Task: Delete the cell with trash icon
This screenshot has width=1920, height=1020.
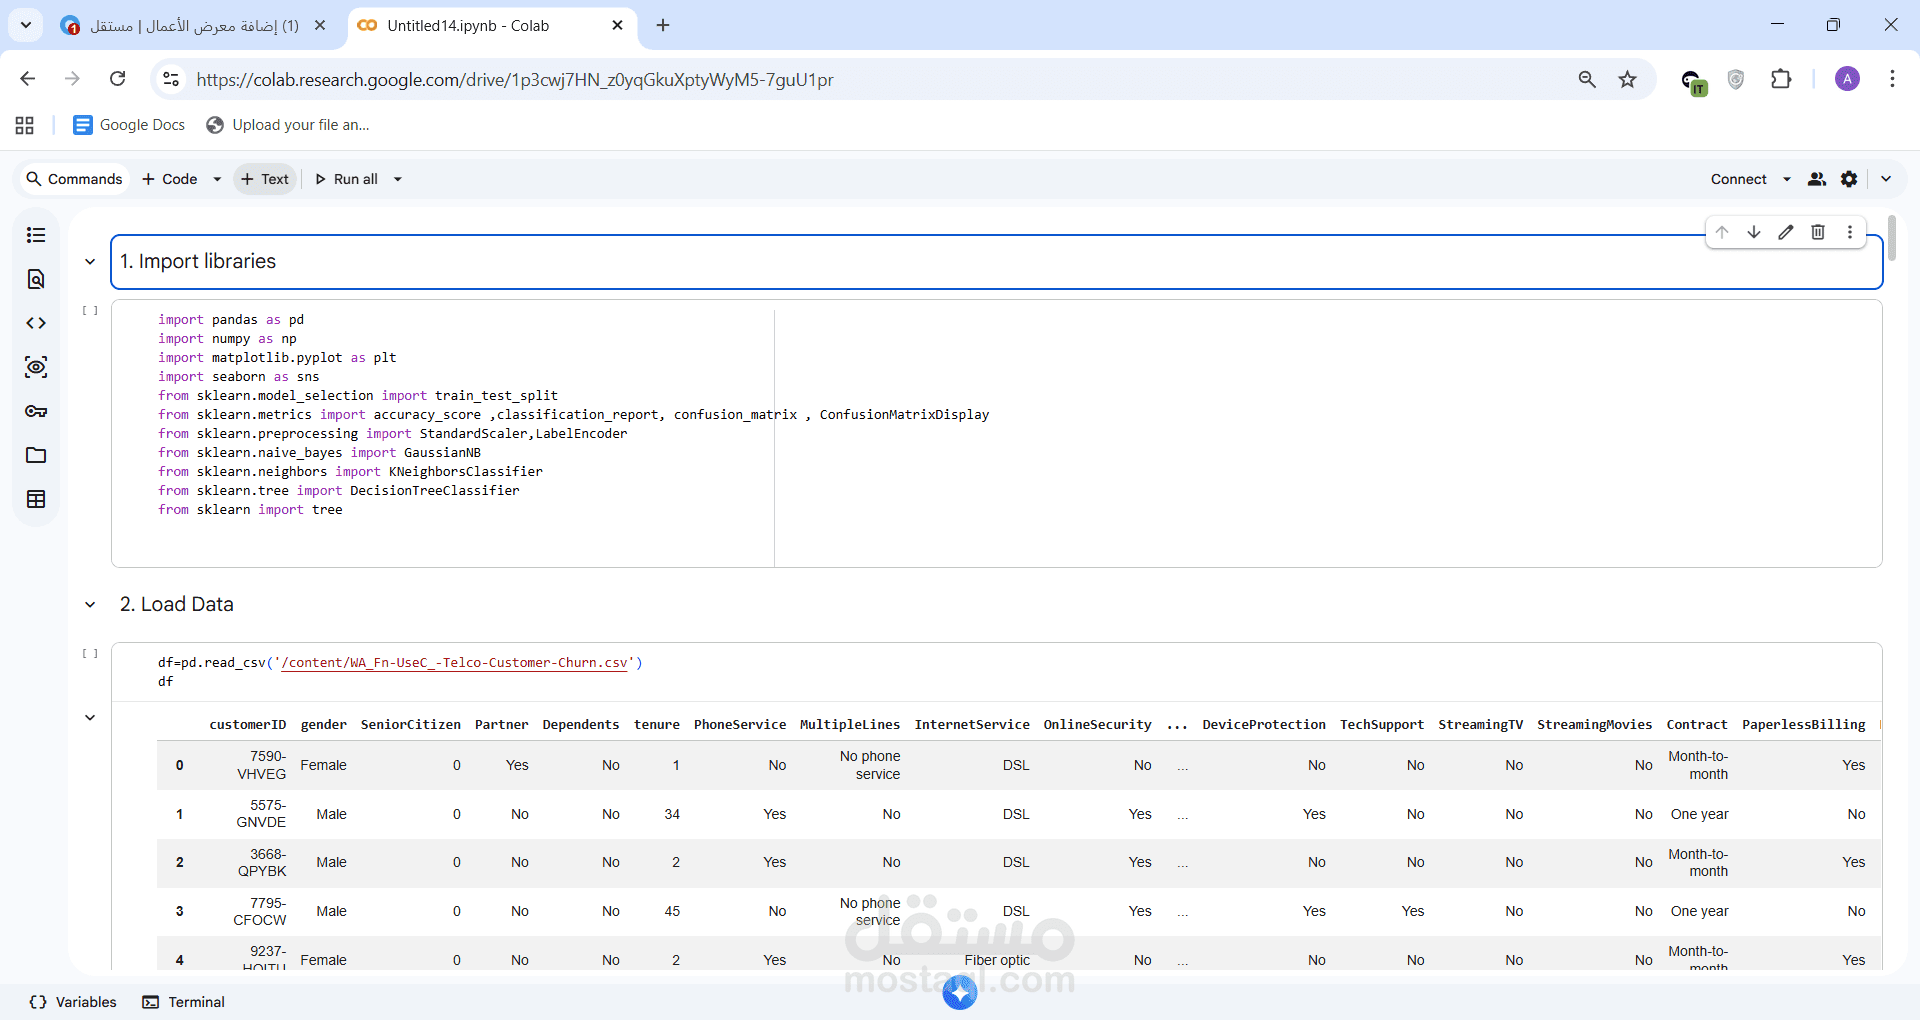Action: 1818,232
